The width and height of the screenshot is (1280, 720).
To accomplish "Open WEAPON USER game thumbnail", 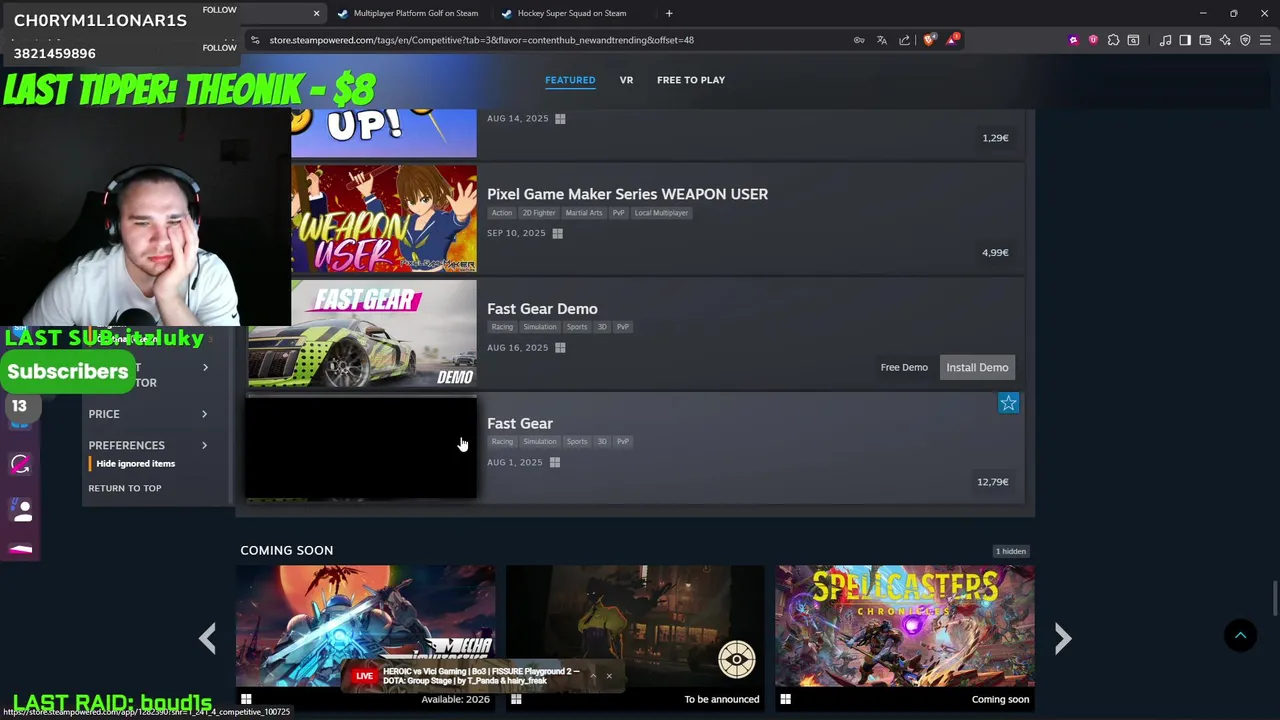I will (384, 219).
